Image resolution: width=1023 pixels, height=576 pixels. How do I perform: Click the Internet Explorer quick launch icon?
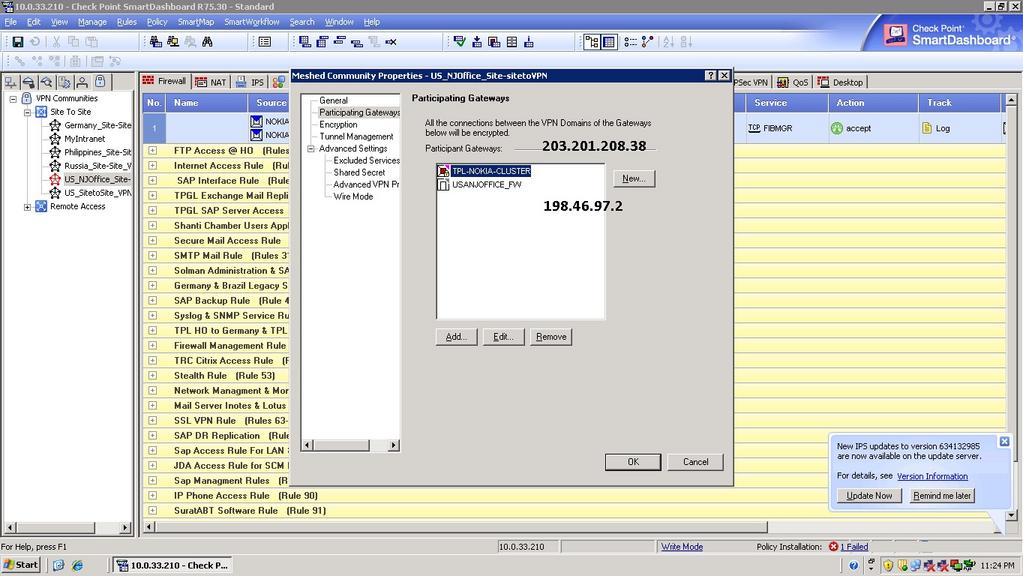[78, 566]
